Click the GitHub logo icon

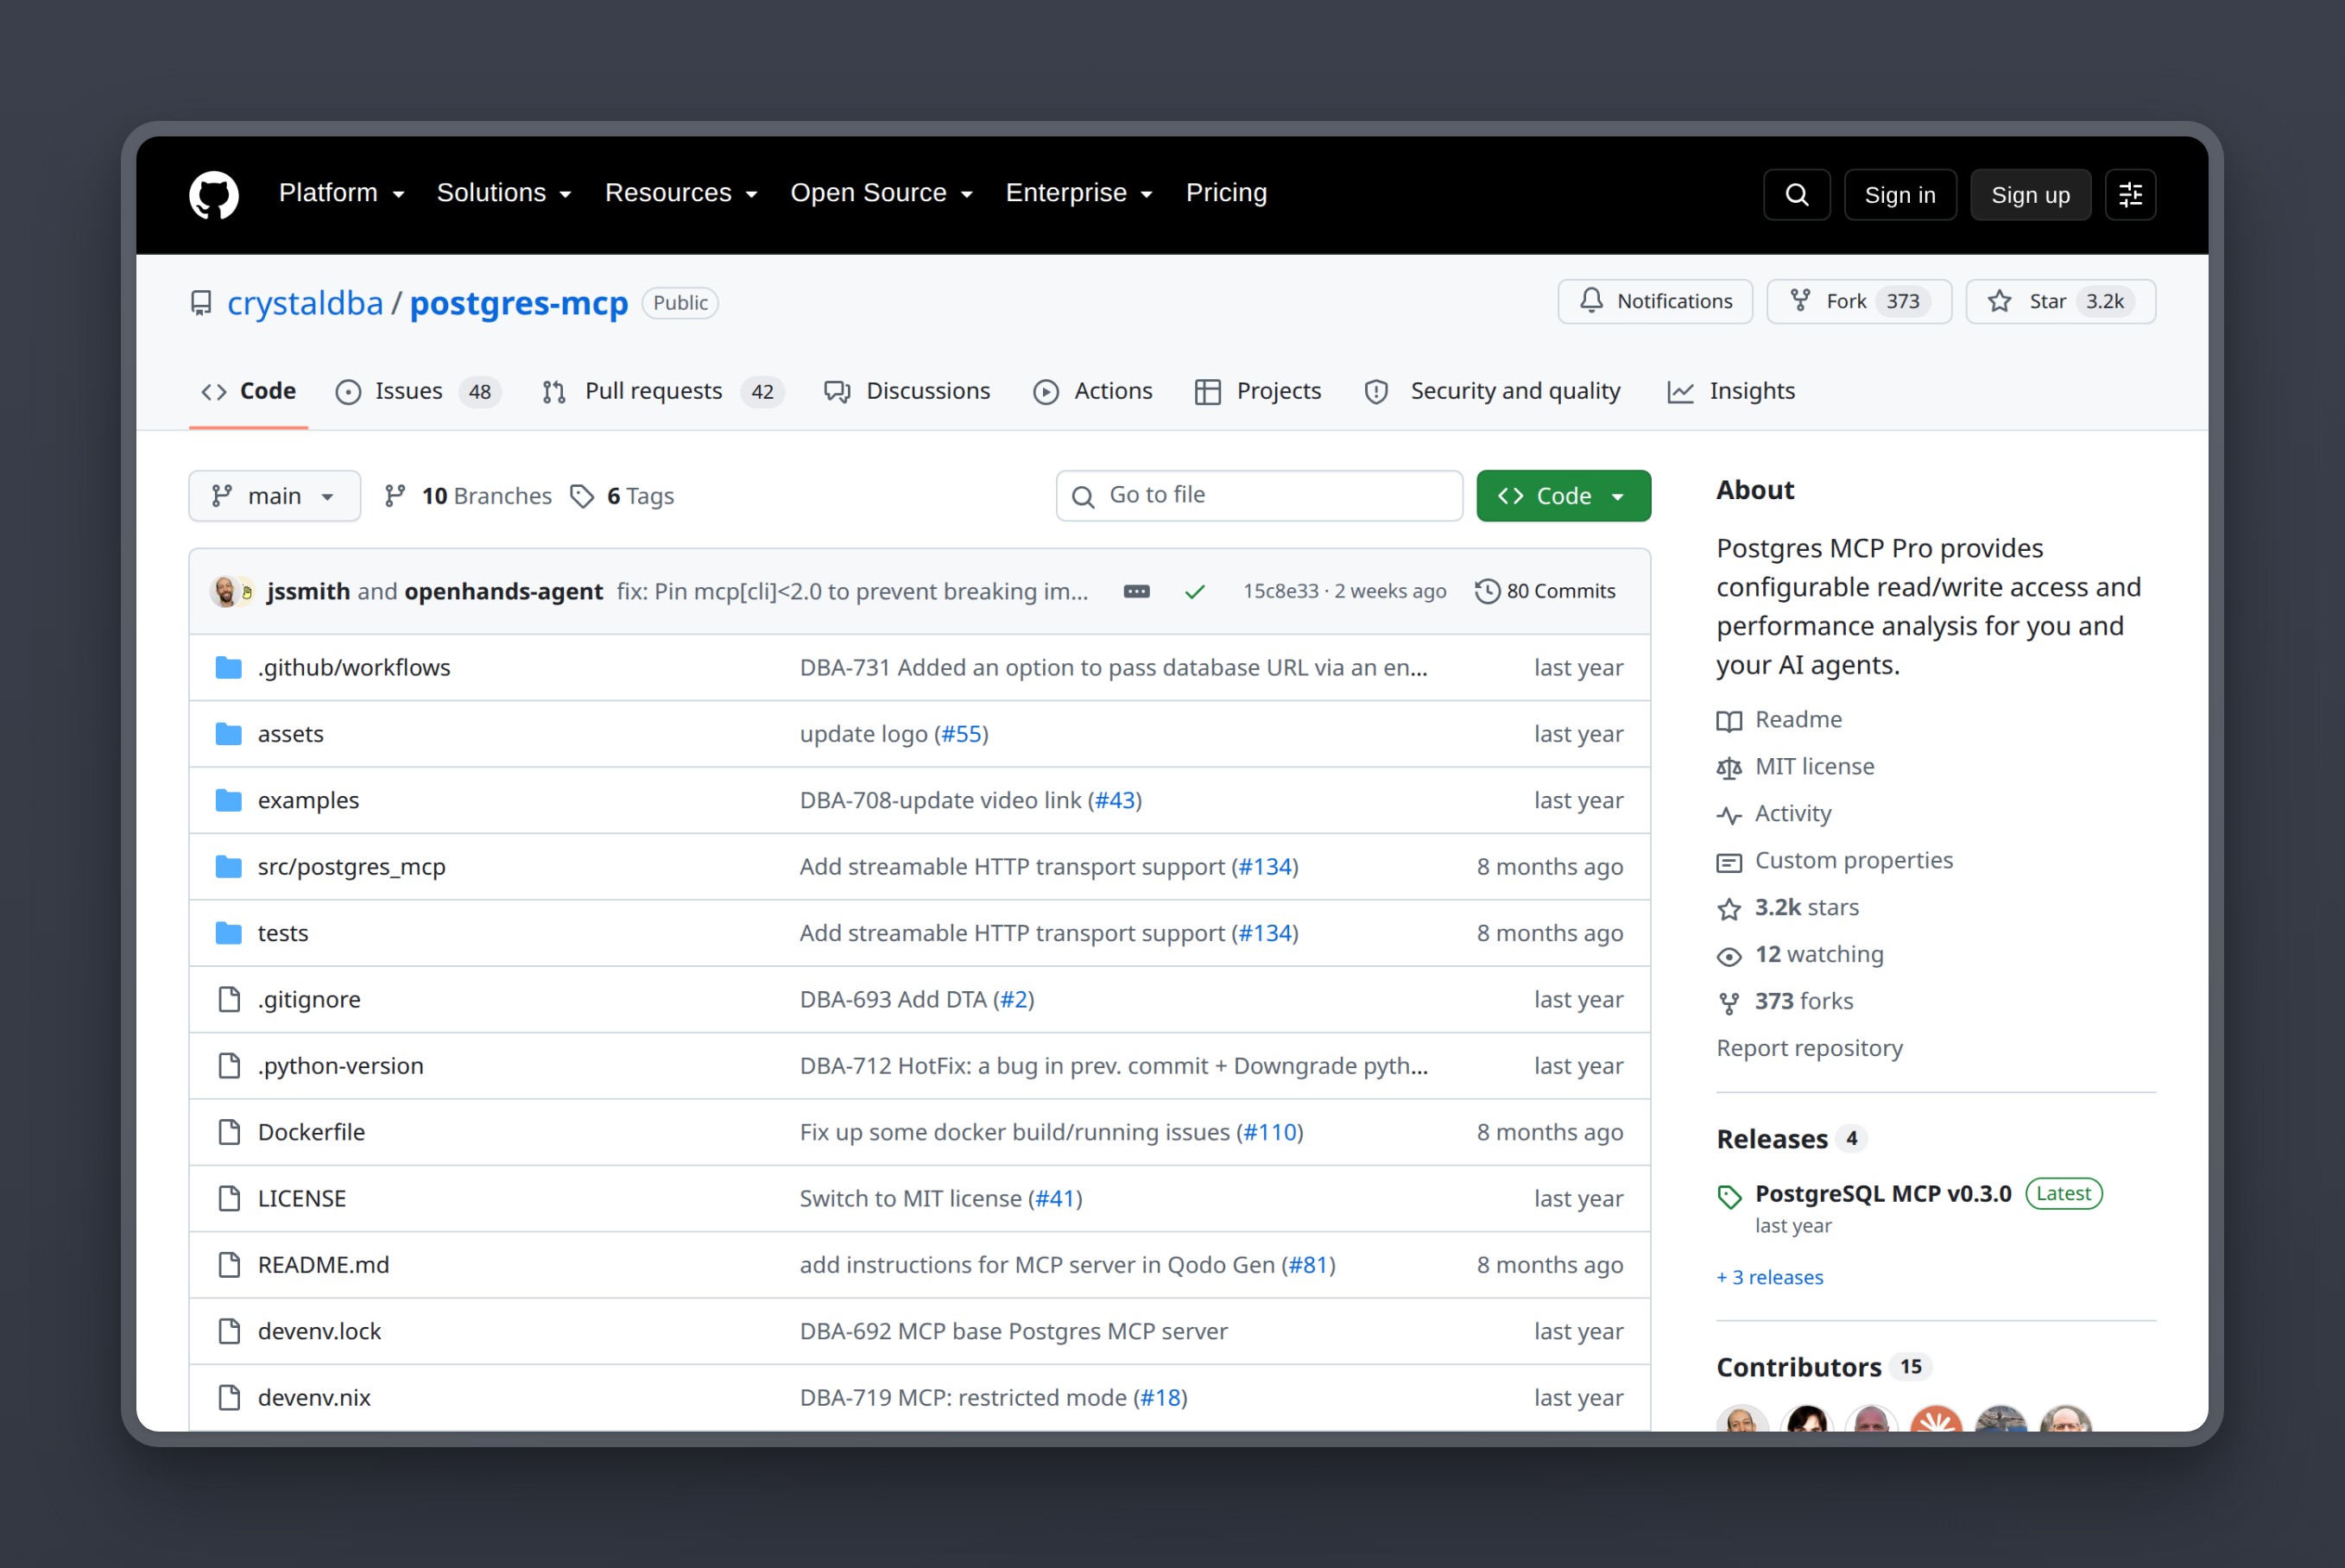coord(214,194)
